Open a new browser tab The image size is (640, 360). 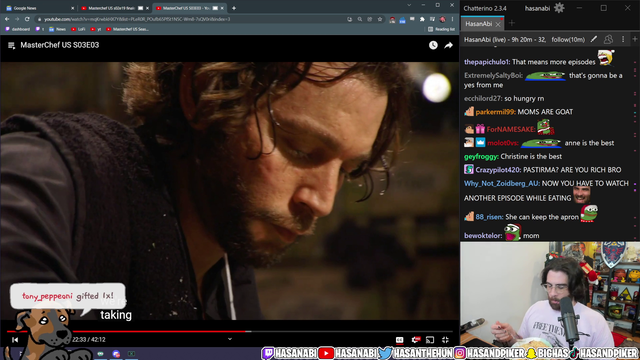click(x=234, y=8)
